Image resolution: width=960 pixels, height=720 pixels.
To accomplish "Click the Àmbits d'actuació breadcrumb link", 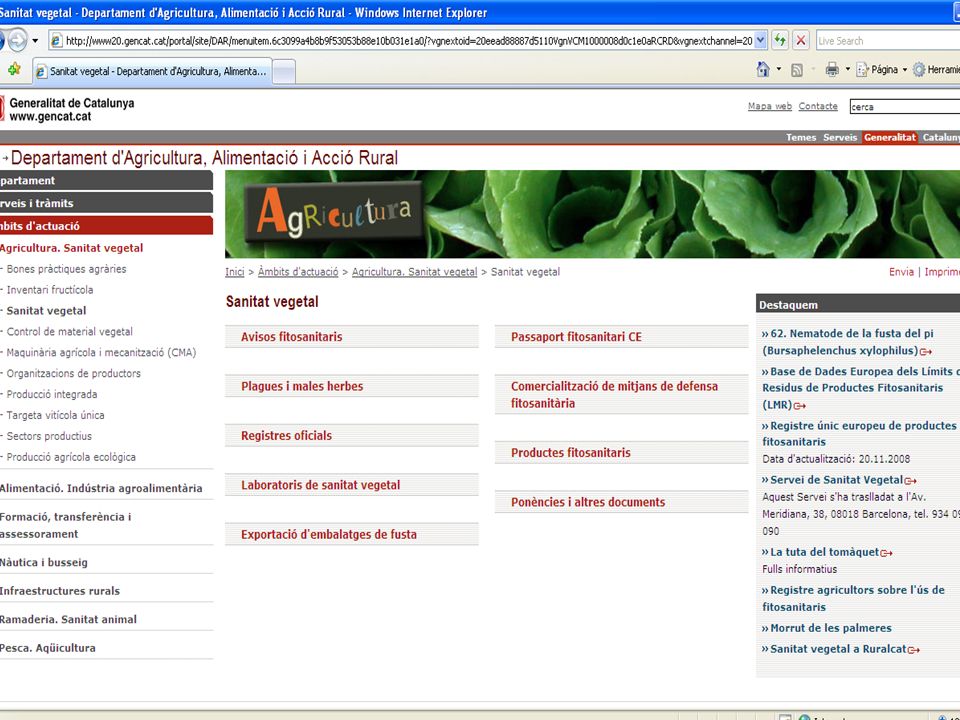I will (298, 272).
